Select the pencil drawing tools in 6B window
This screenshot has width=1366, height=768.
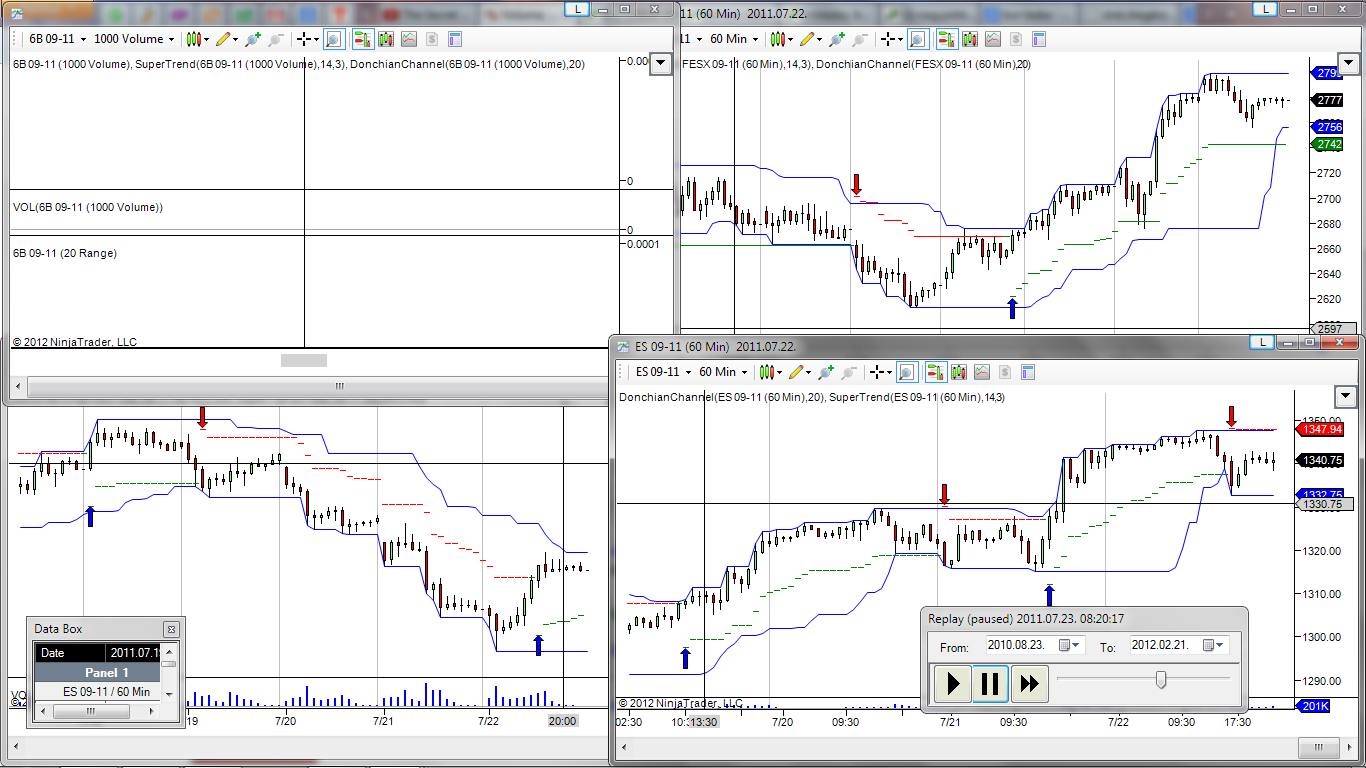226,39
